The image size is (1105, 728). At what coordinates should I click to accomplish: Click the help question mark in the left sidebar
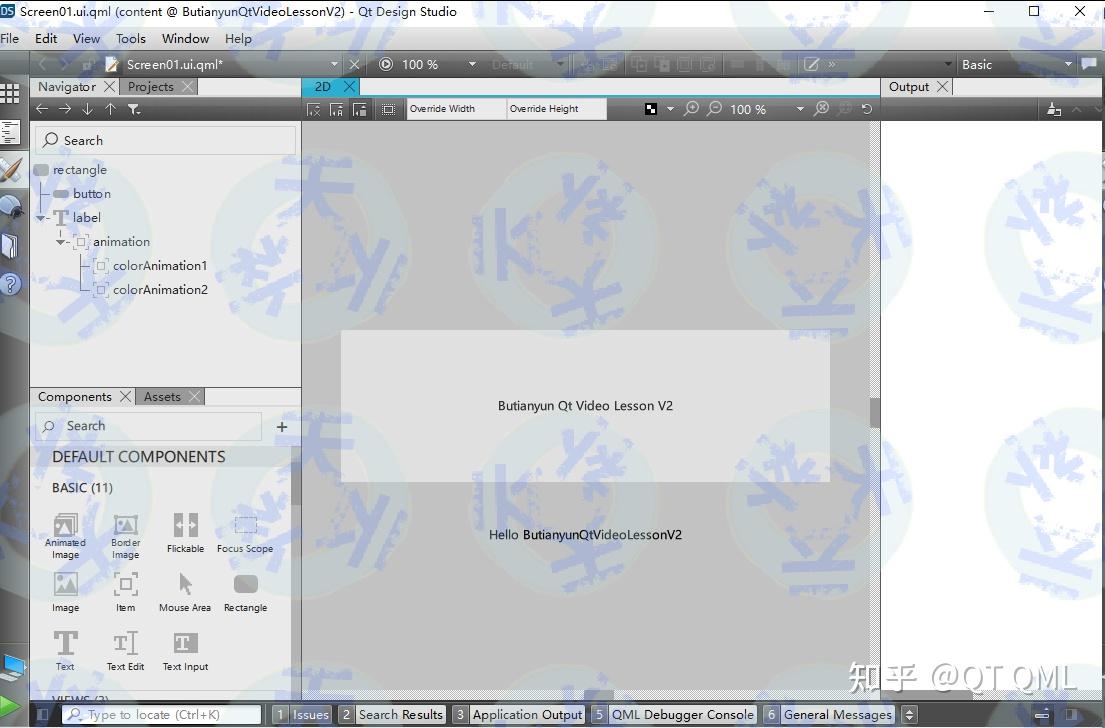(13, 284)
